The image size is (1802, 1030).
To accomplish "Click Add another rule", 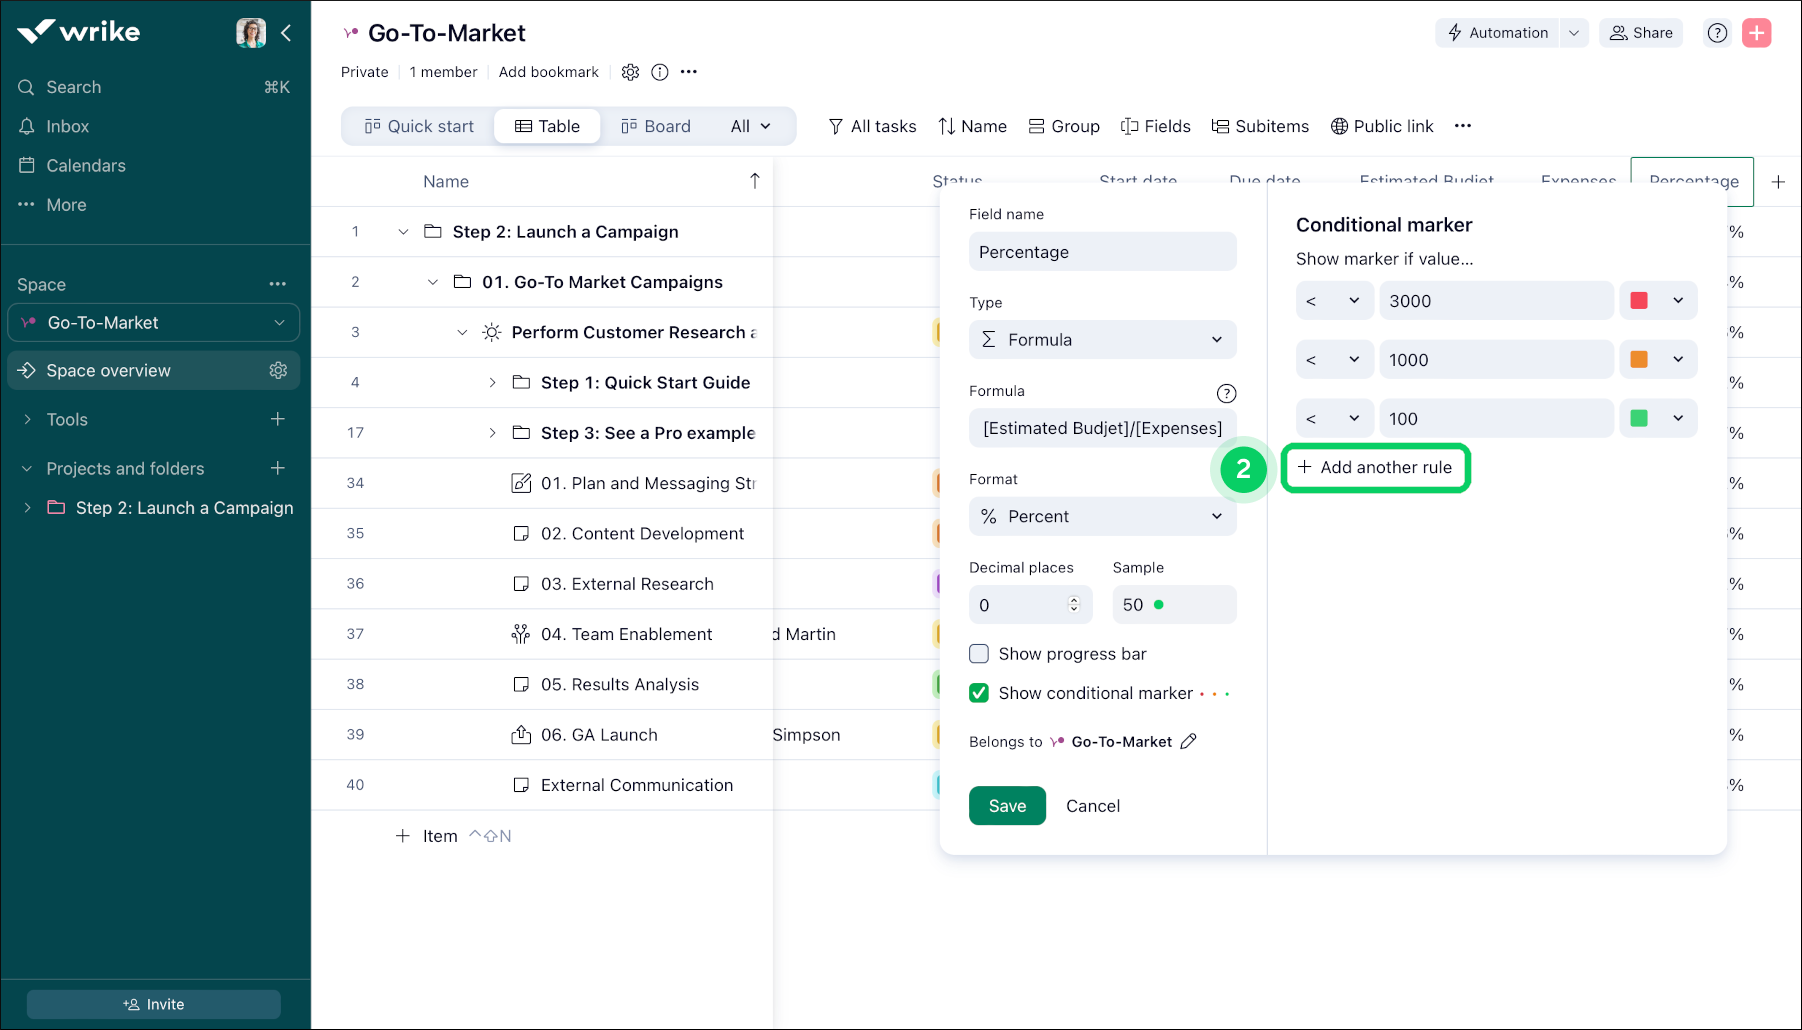I will [1375, 467].
